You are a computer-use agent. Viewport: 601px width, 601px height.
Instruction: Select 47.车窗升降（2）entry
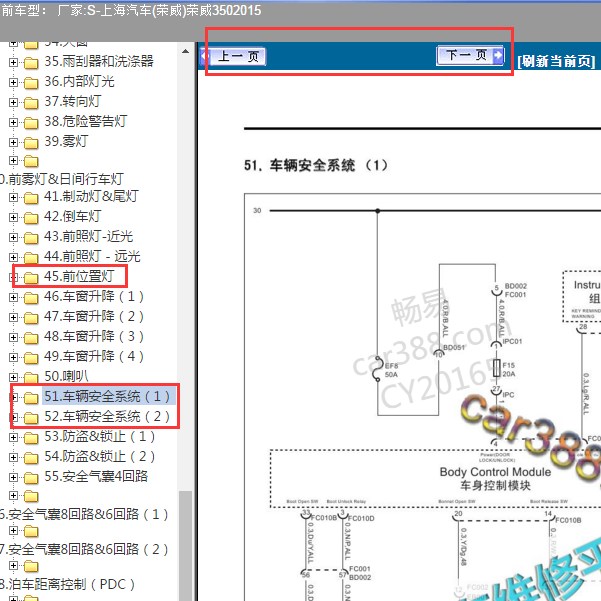[94, 317]
